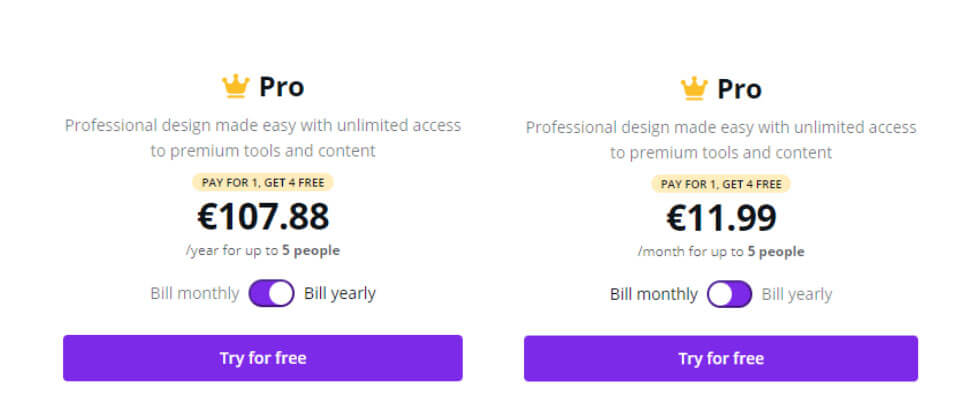Click the plan description on the yearly card

tap(263, 138)
